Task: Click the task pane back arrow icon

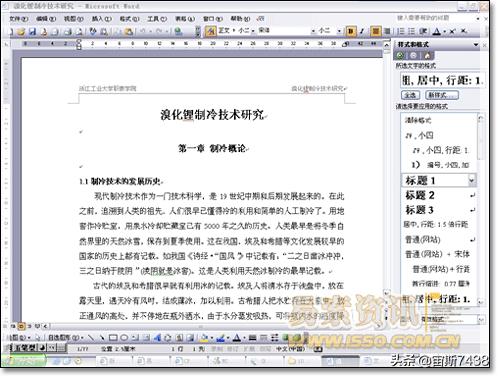Action: point(400,55)
